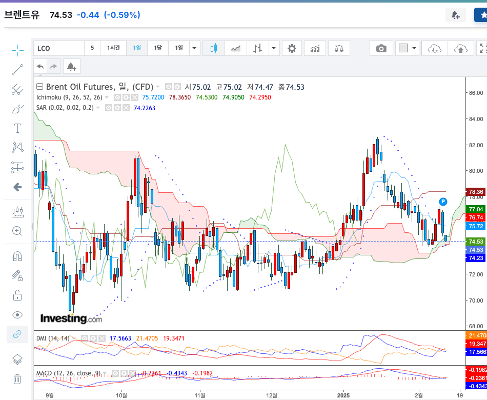
Task: Select the highlighted daily interval tab
Action: pyautogui.click(x=137, y=48)
